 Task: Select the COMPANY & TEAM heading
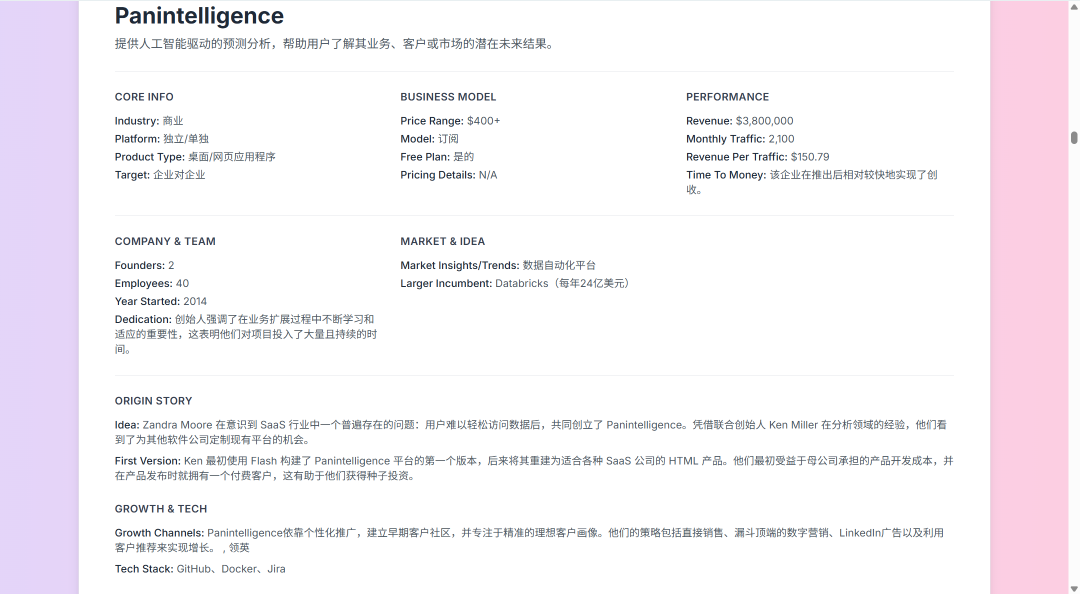165,241
